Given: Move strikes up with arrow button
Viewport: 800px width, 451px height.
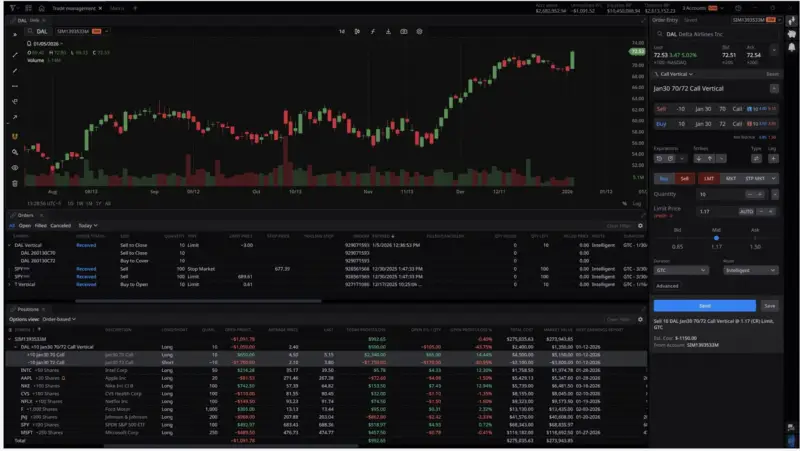Looking at the screenshot, I should 710,159.
